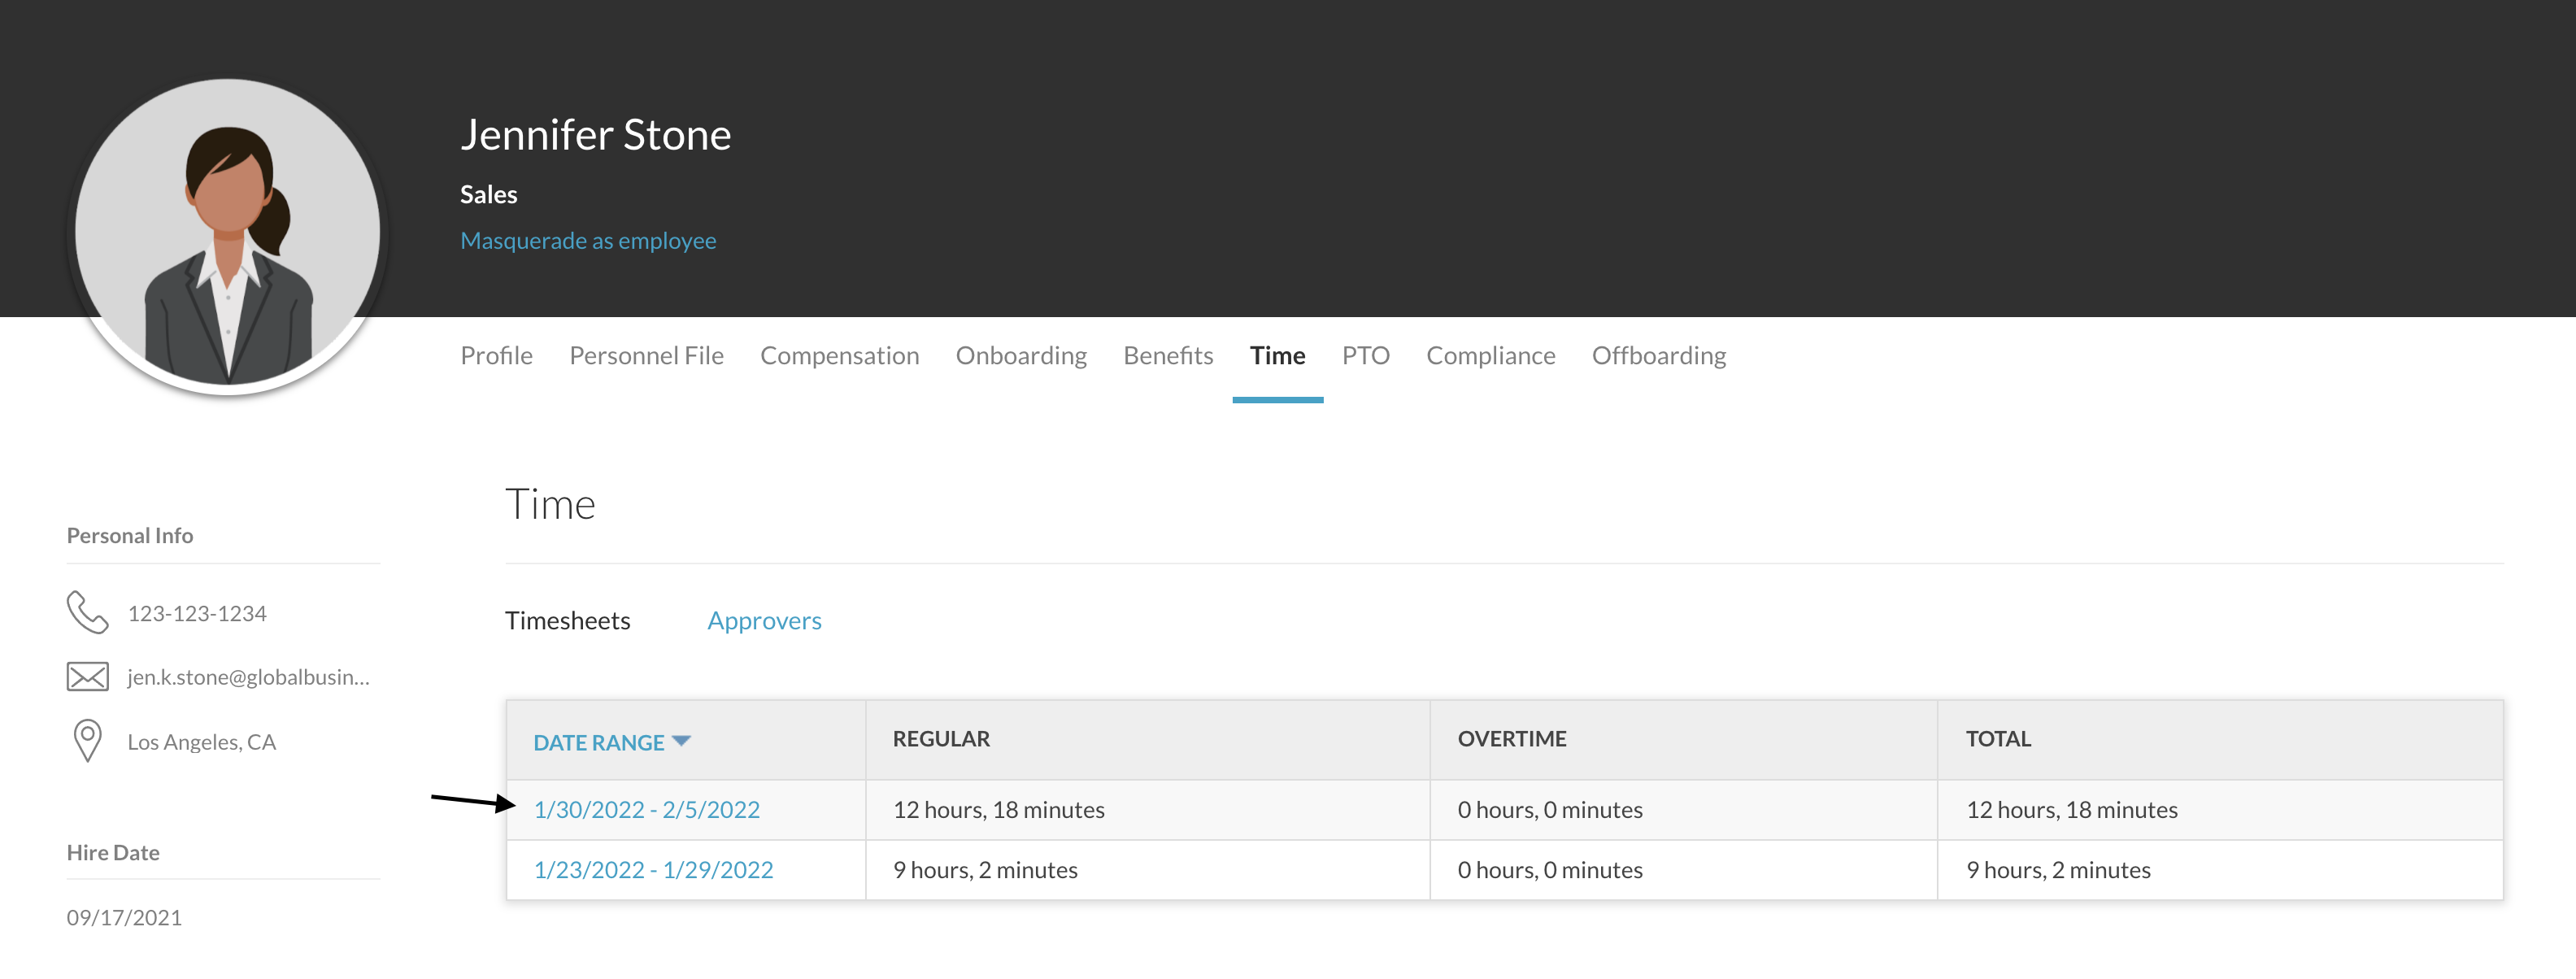Screen dimensions: 2576x979
Task: Click the TOTAL column header
Action: pyautogui.click(x=1998, y=739)
